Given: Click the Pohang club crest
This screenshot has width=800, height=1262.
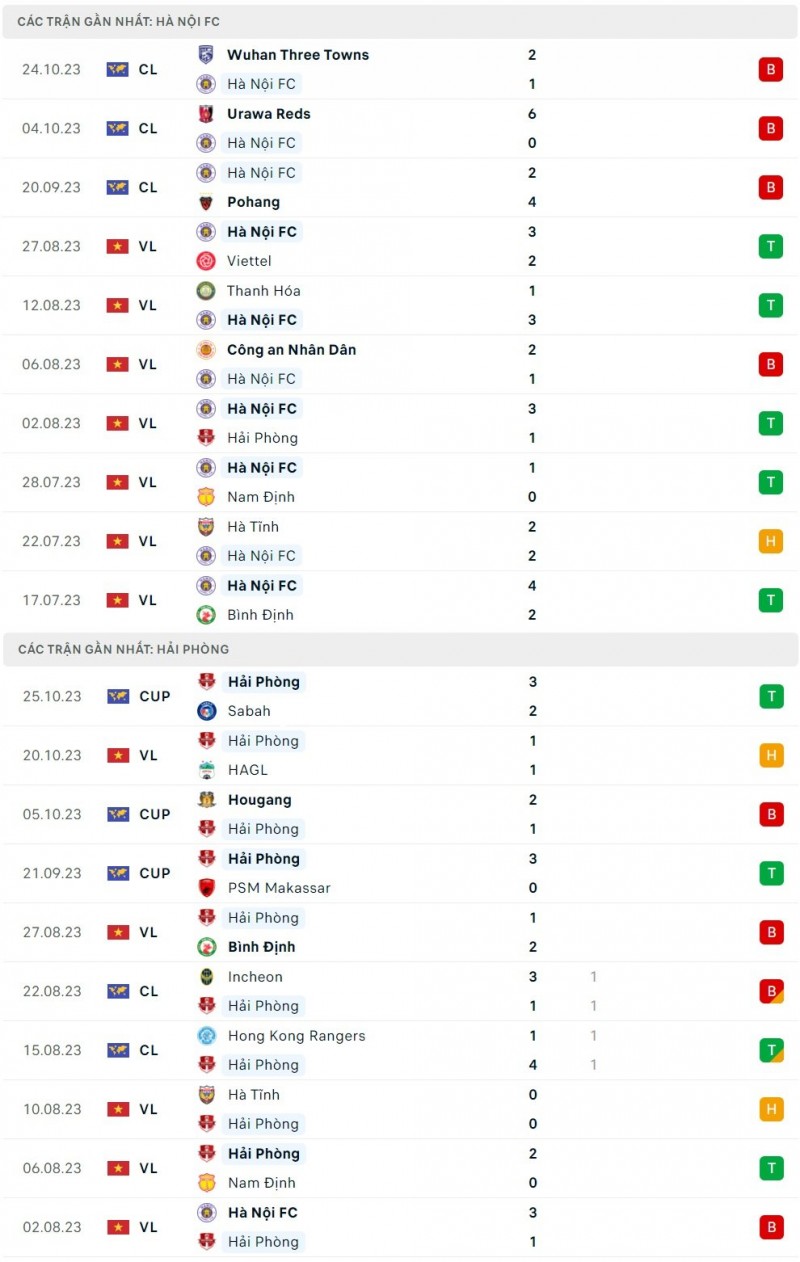Looking at the screenshot, I should tap(206, 202).
